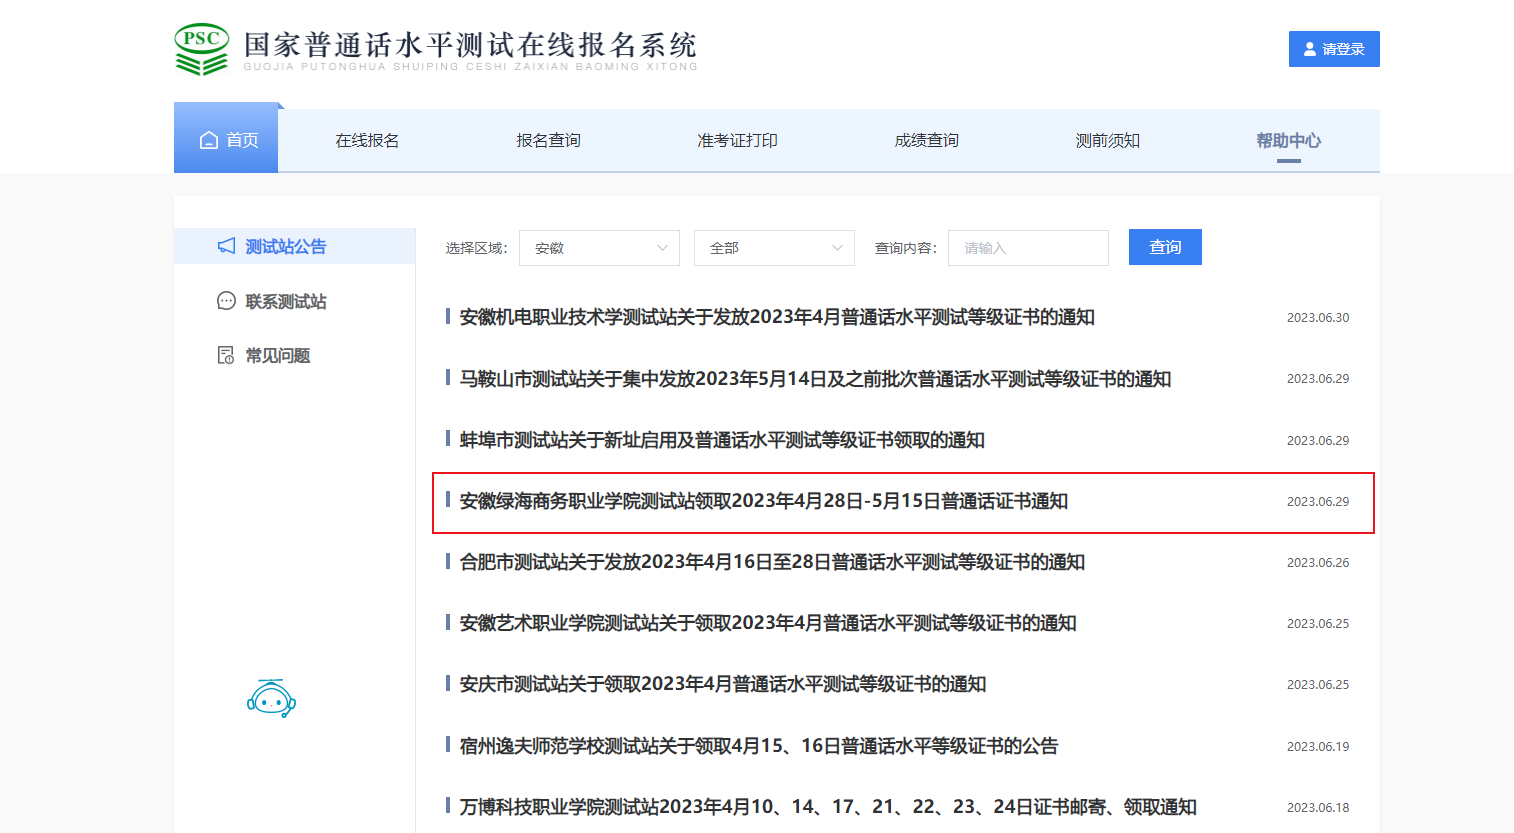The image size is (1514, 833).
Task: Open the 马鞍山市测试站 certificate announcement
Action: (x=815, y=379)
